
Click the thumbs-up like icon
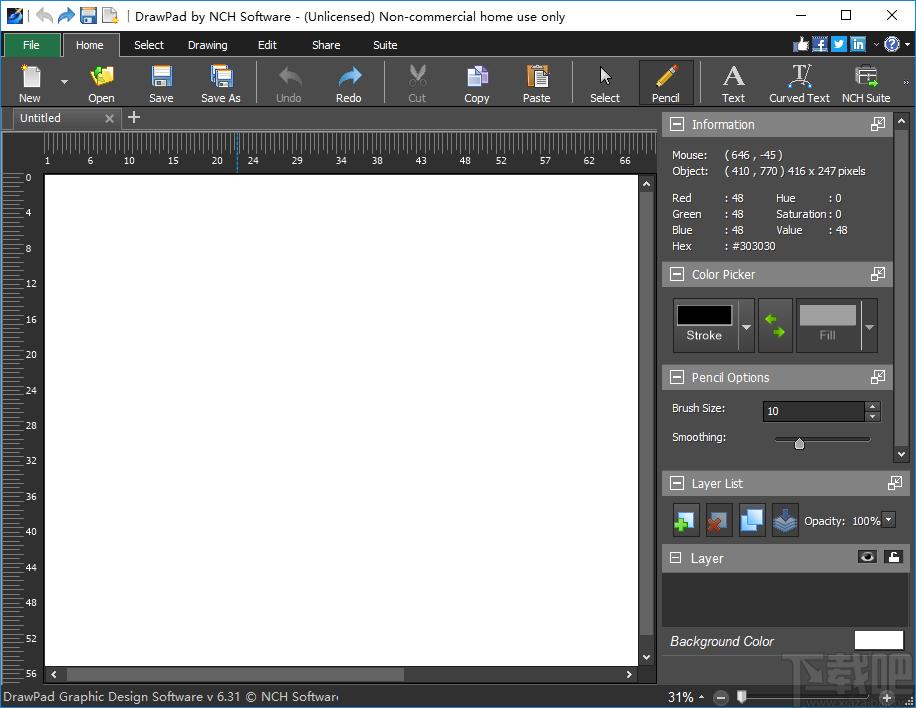[x=800, y=44]
